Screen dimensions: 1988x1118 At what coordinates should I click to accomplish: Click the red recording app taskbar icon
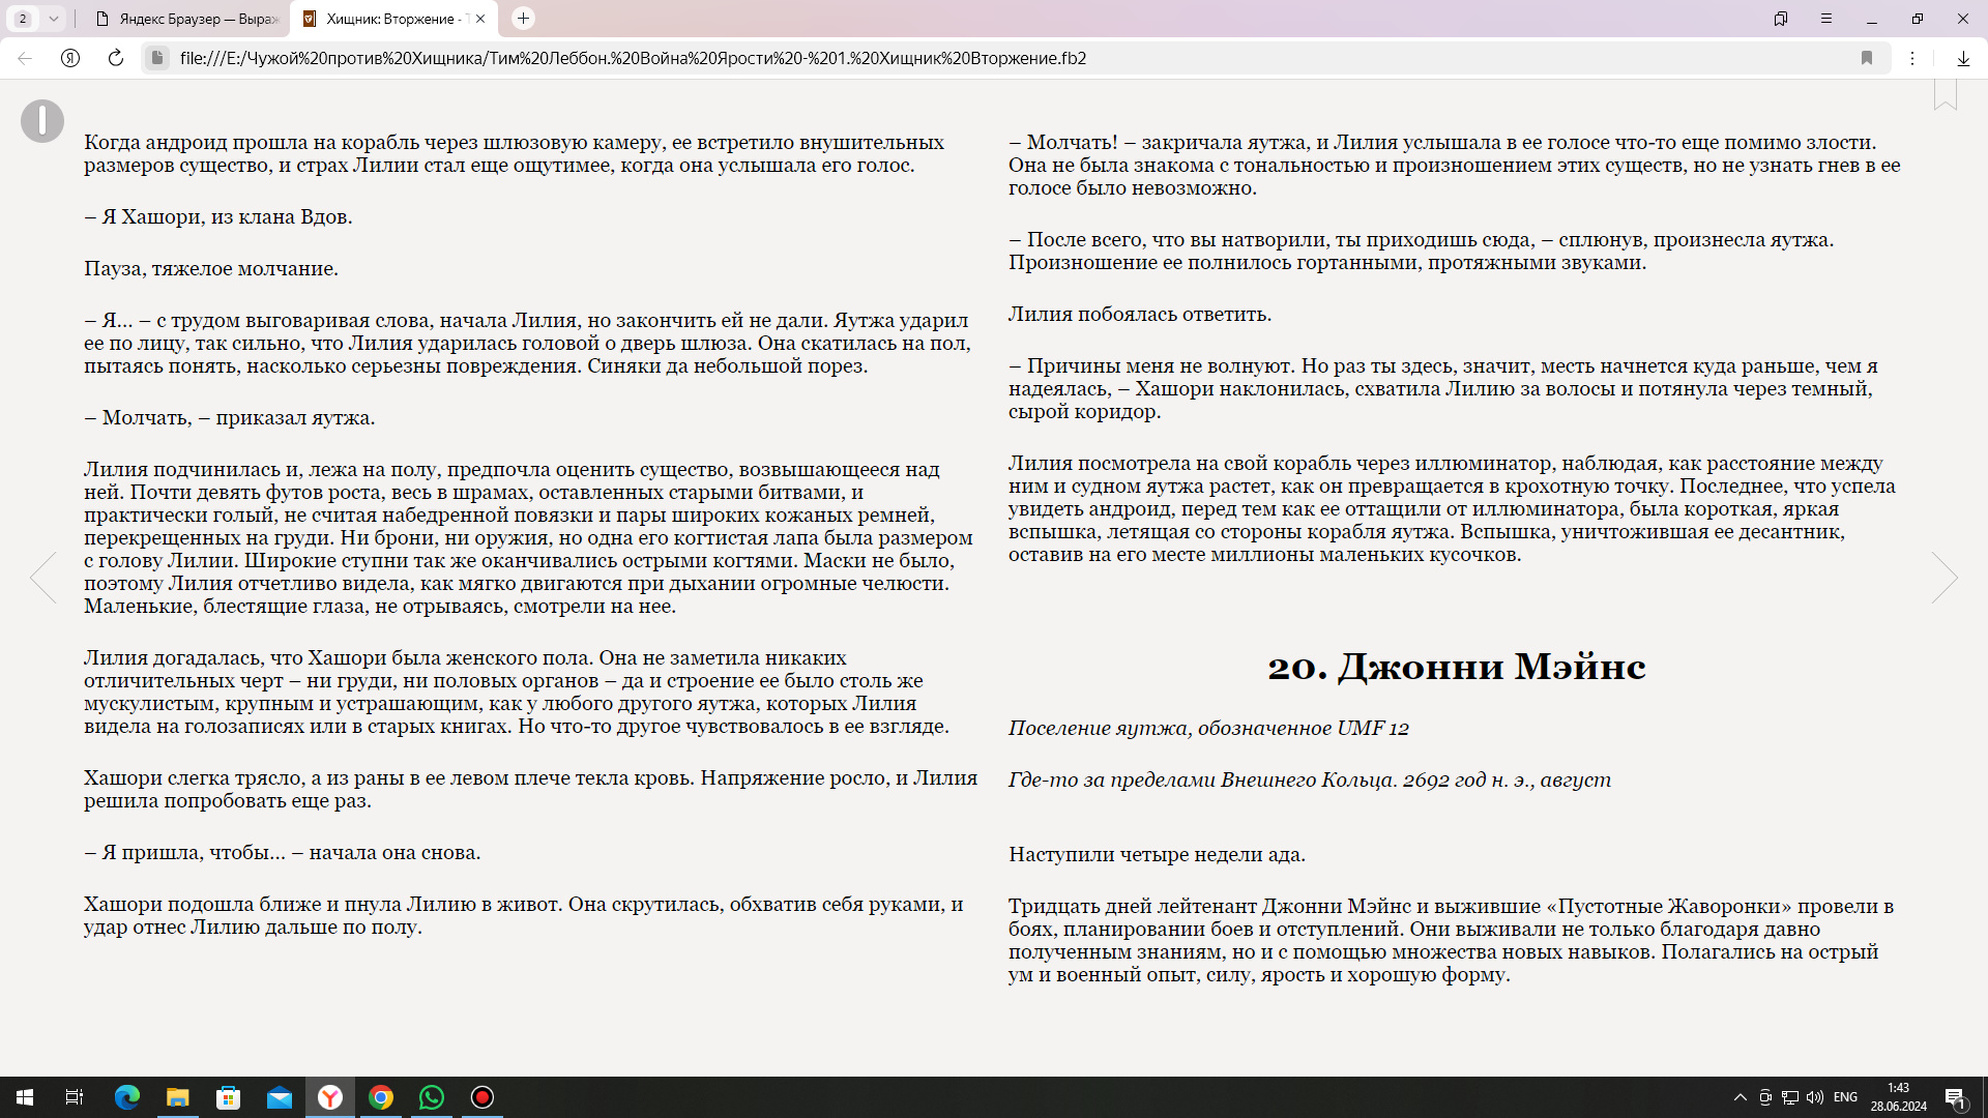pyautogui.click(x=482, y=1097)
